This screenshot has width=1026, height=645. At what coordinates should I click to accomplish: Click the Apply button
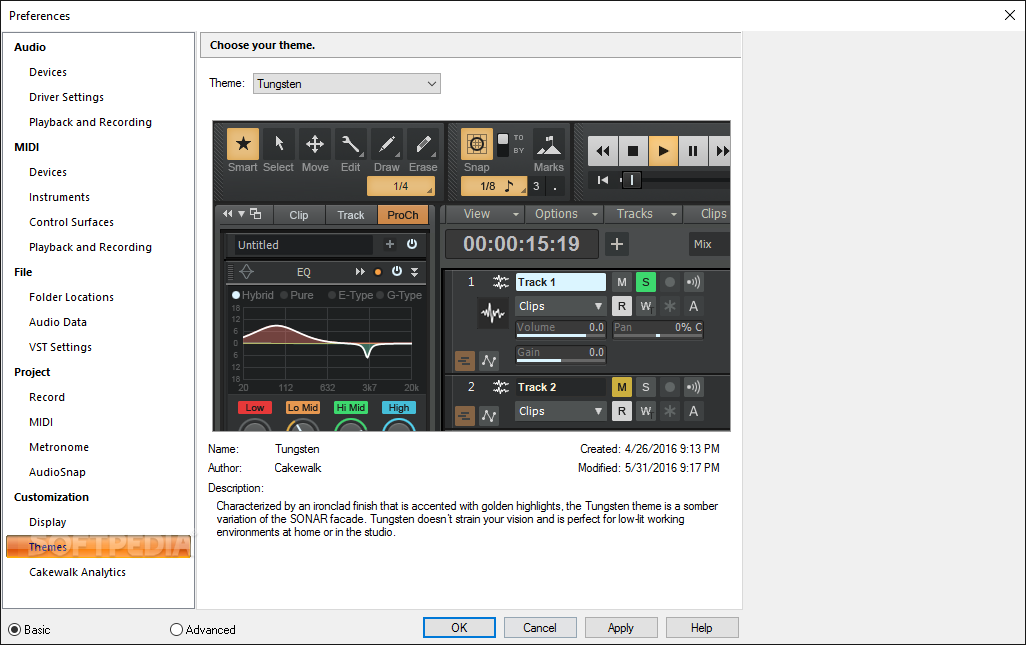click(620, 627)
